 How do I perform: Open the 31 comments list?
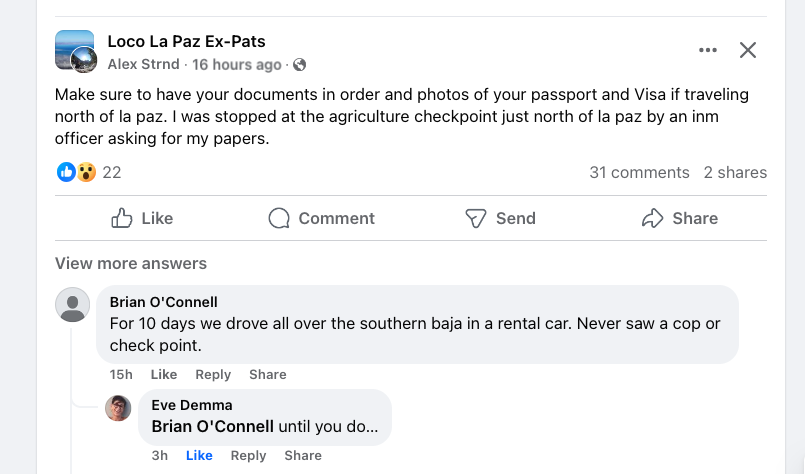639,172
